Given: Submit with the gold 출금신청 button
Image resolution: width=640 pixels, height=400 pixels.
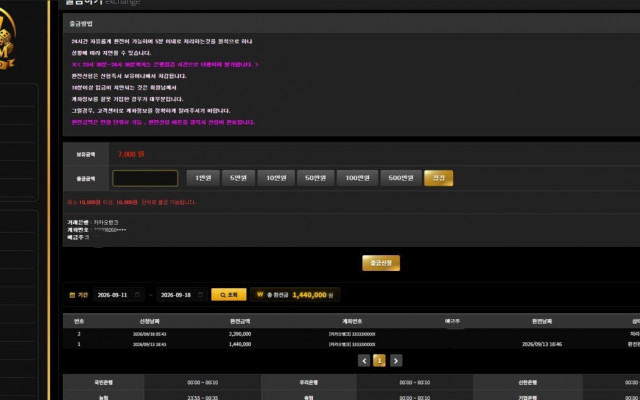Looking at the screenshot, I should coord(381,263).
